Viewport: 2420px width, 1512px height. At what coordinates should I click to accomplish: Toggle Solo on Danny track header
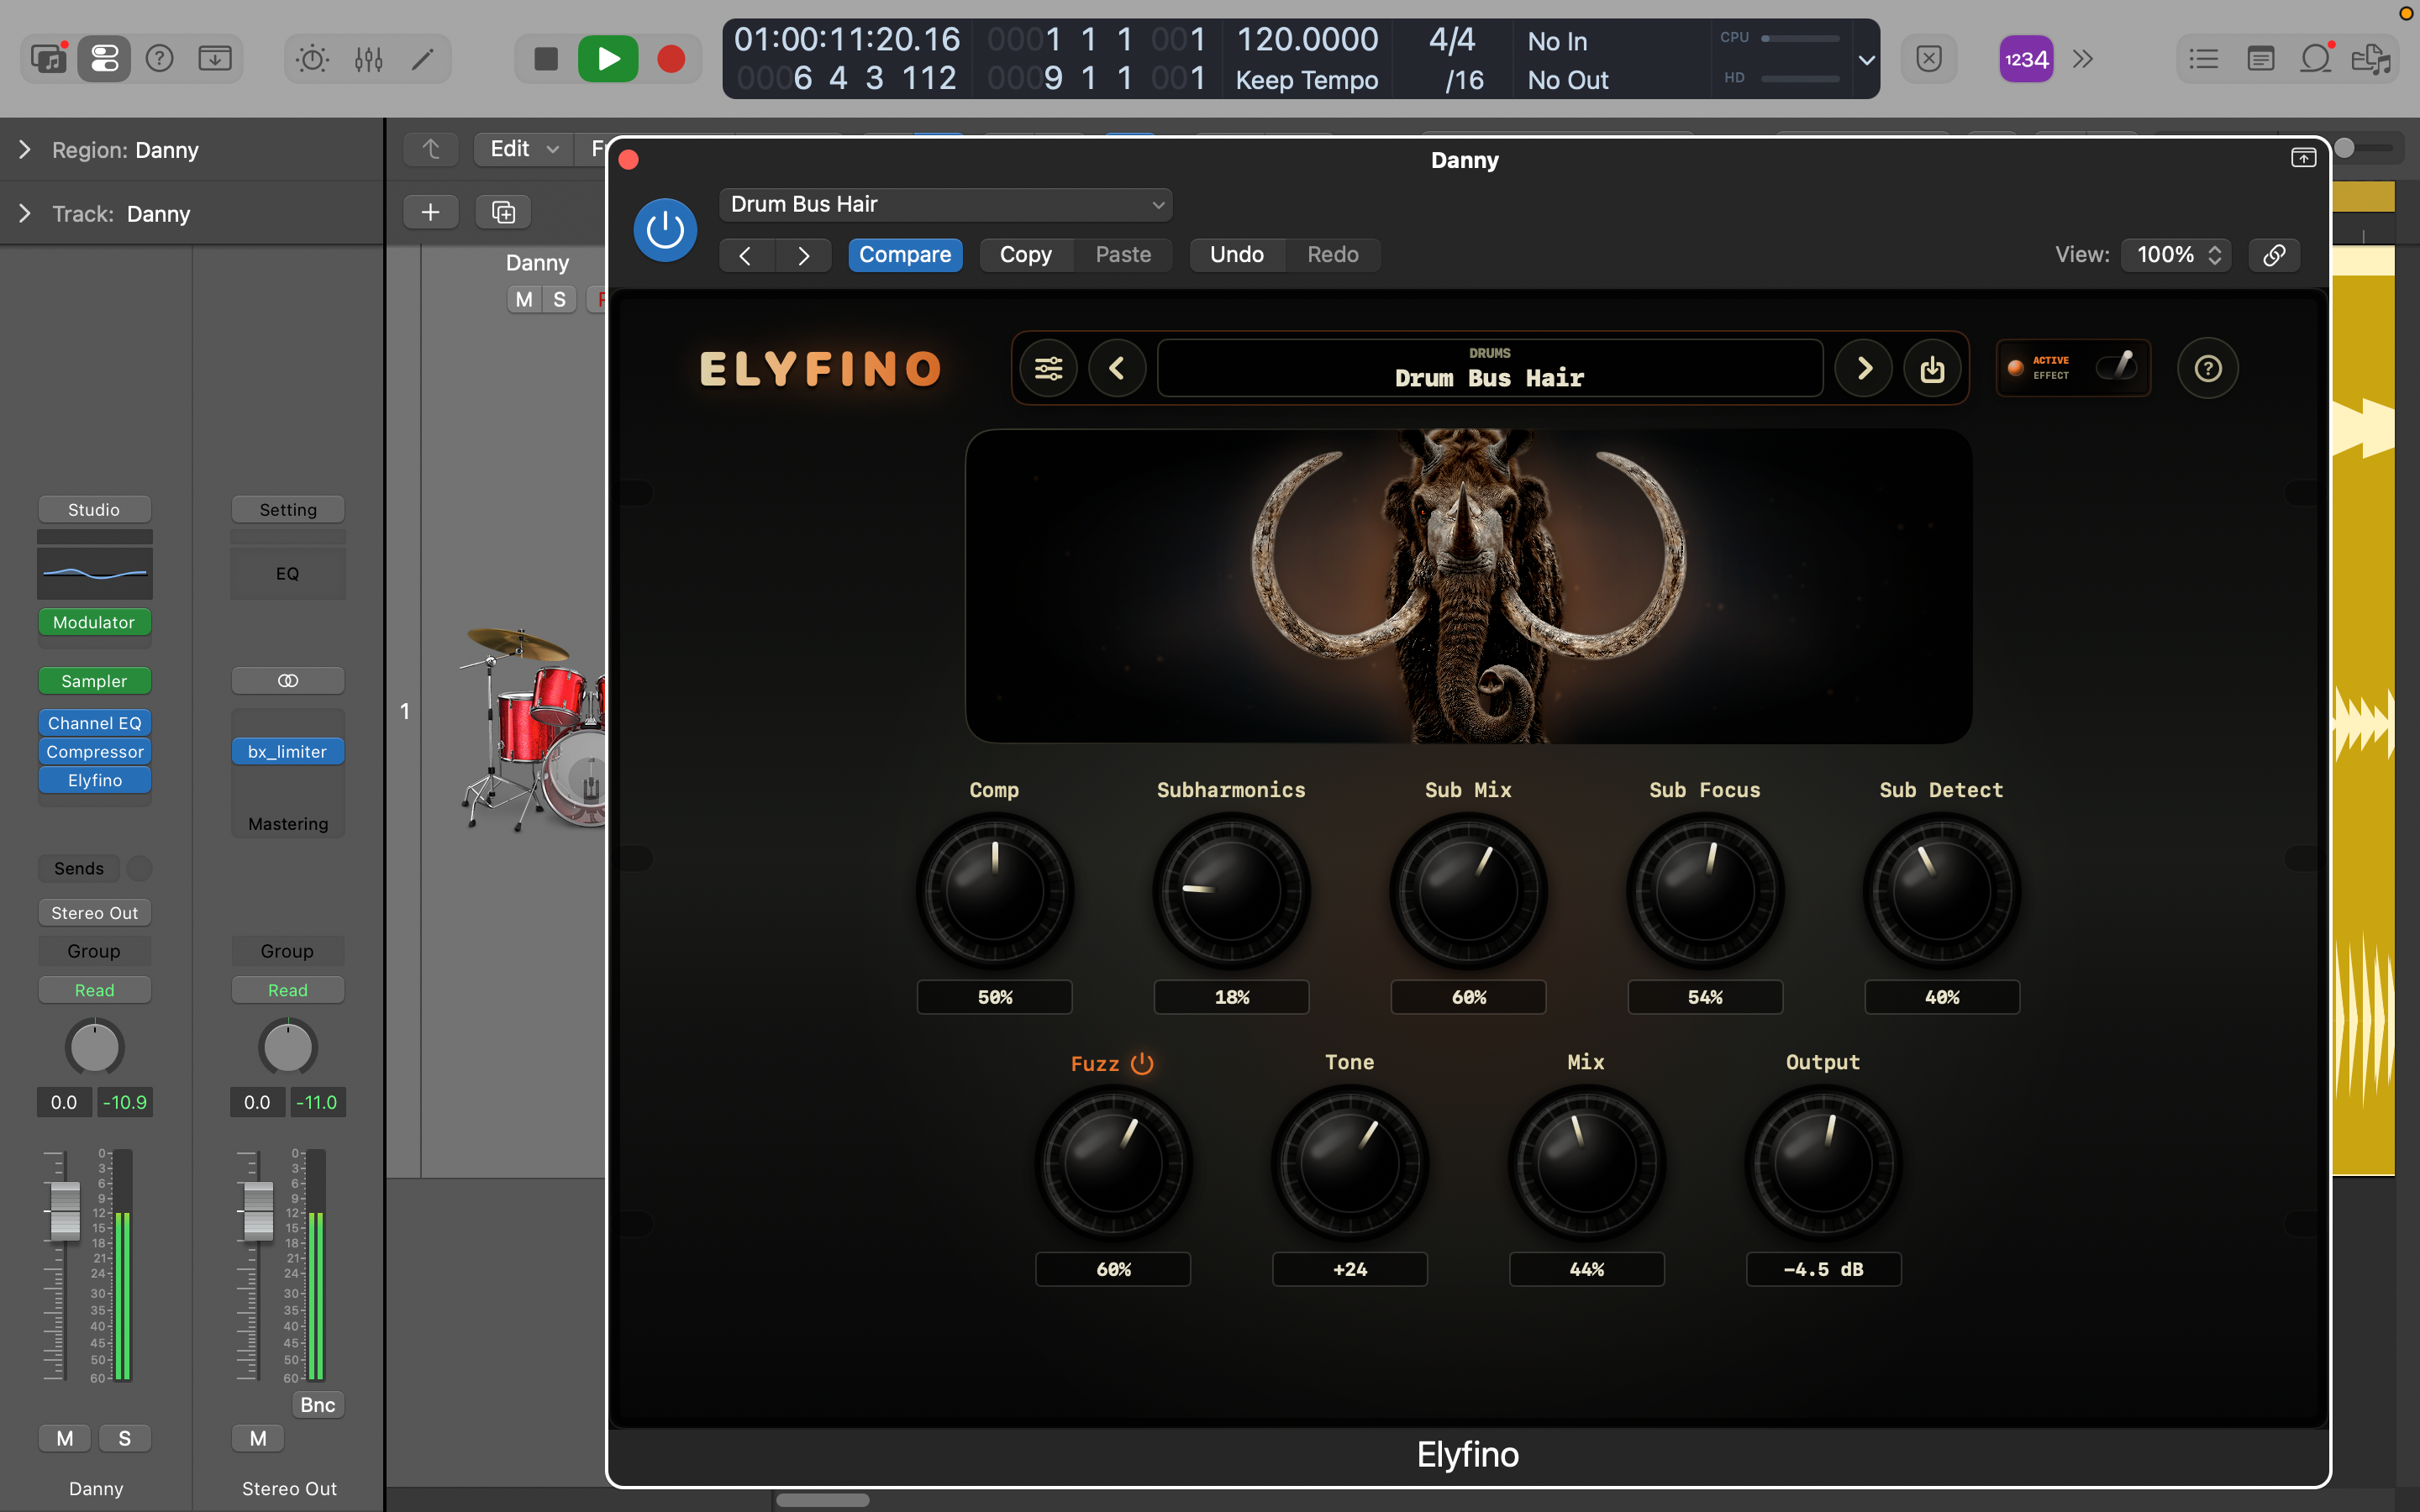[x=559, y=299]
